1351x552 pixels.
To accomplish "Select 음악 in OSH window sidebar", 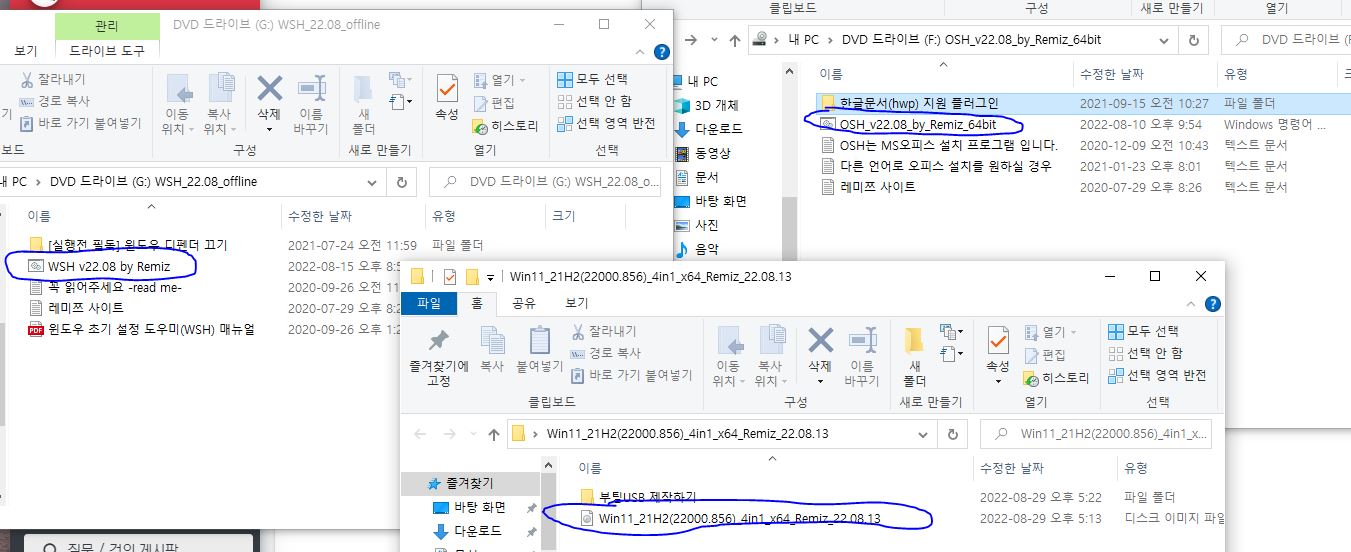I will 696,249.
